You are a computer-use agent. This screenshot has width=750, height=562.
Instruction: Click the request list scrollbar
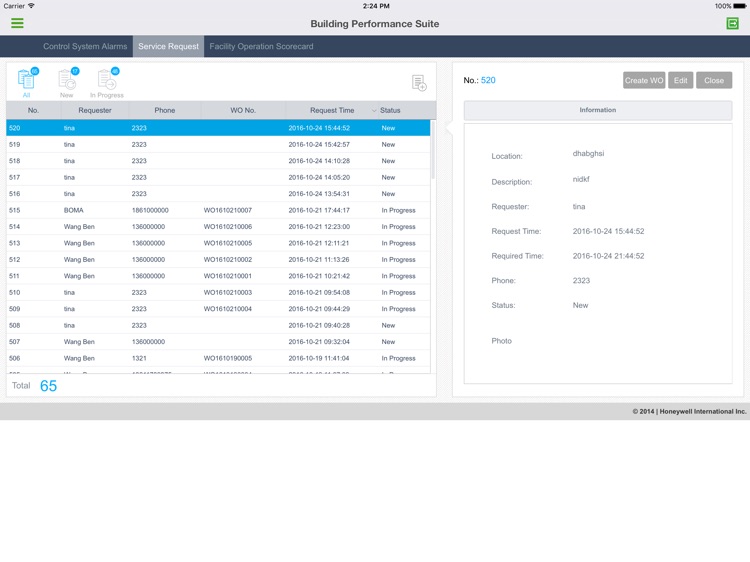[x=433, y=150]
